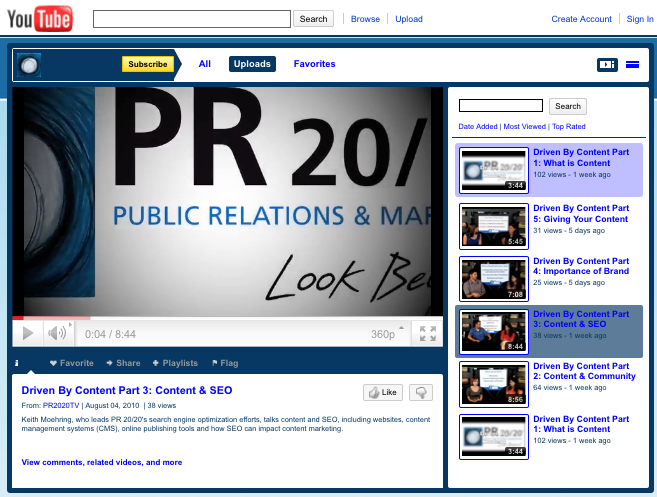
Task: Open the Share options
Action: click(x=124, y=363)
